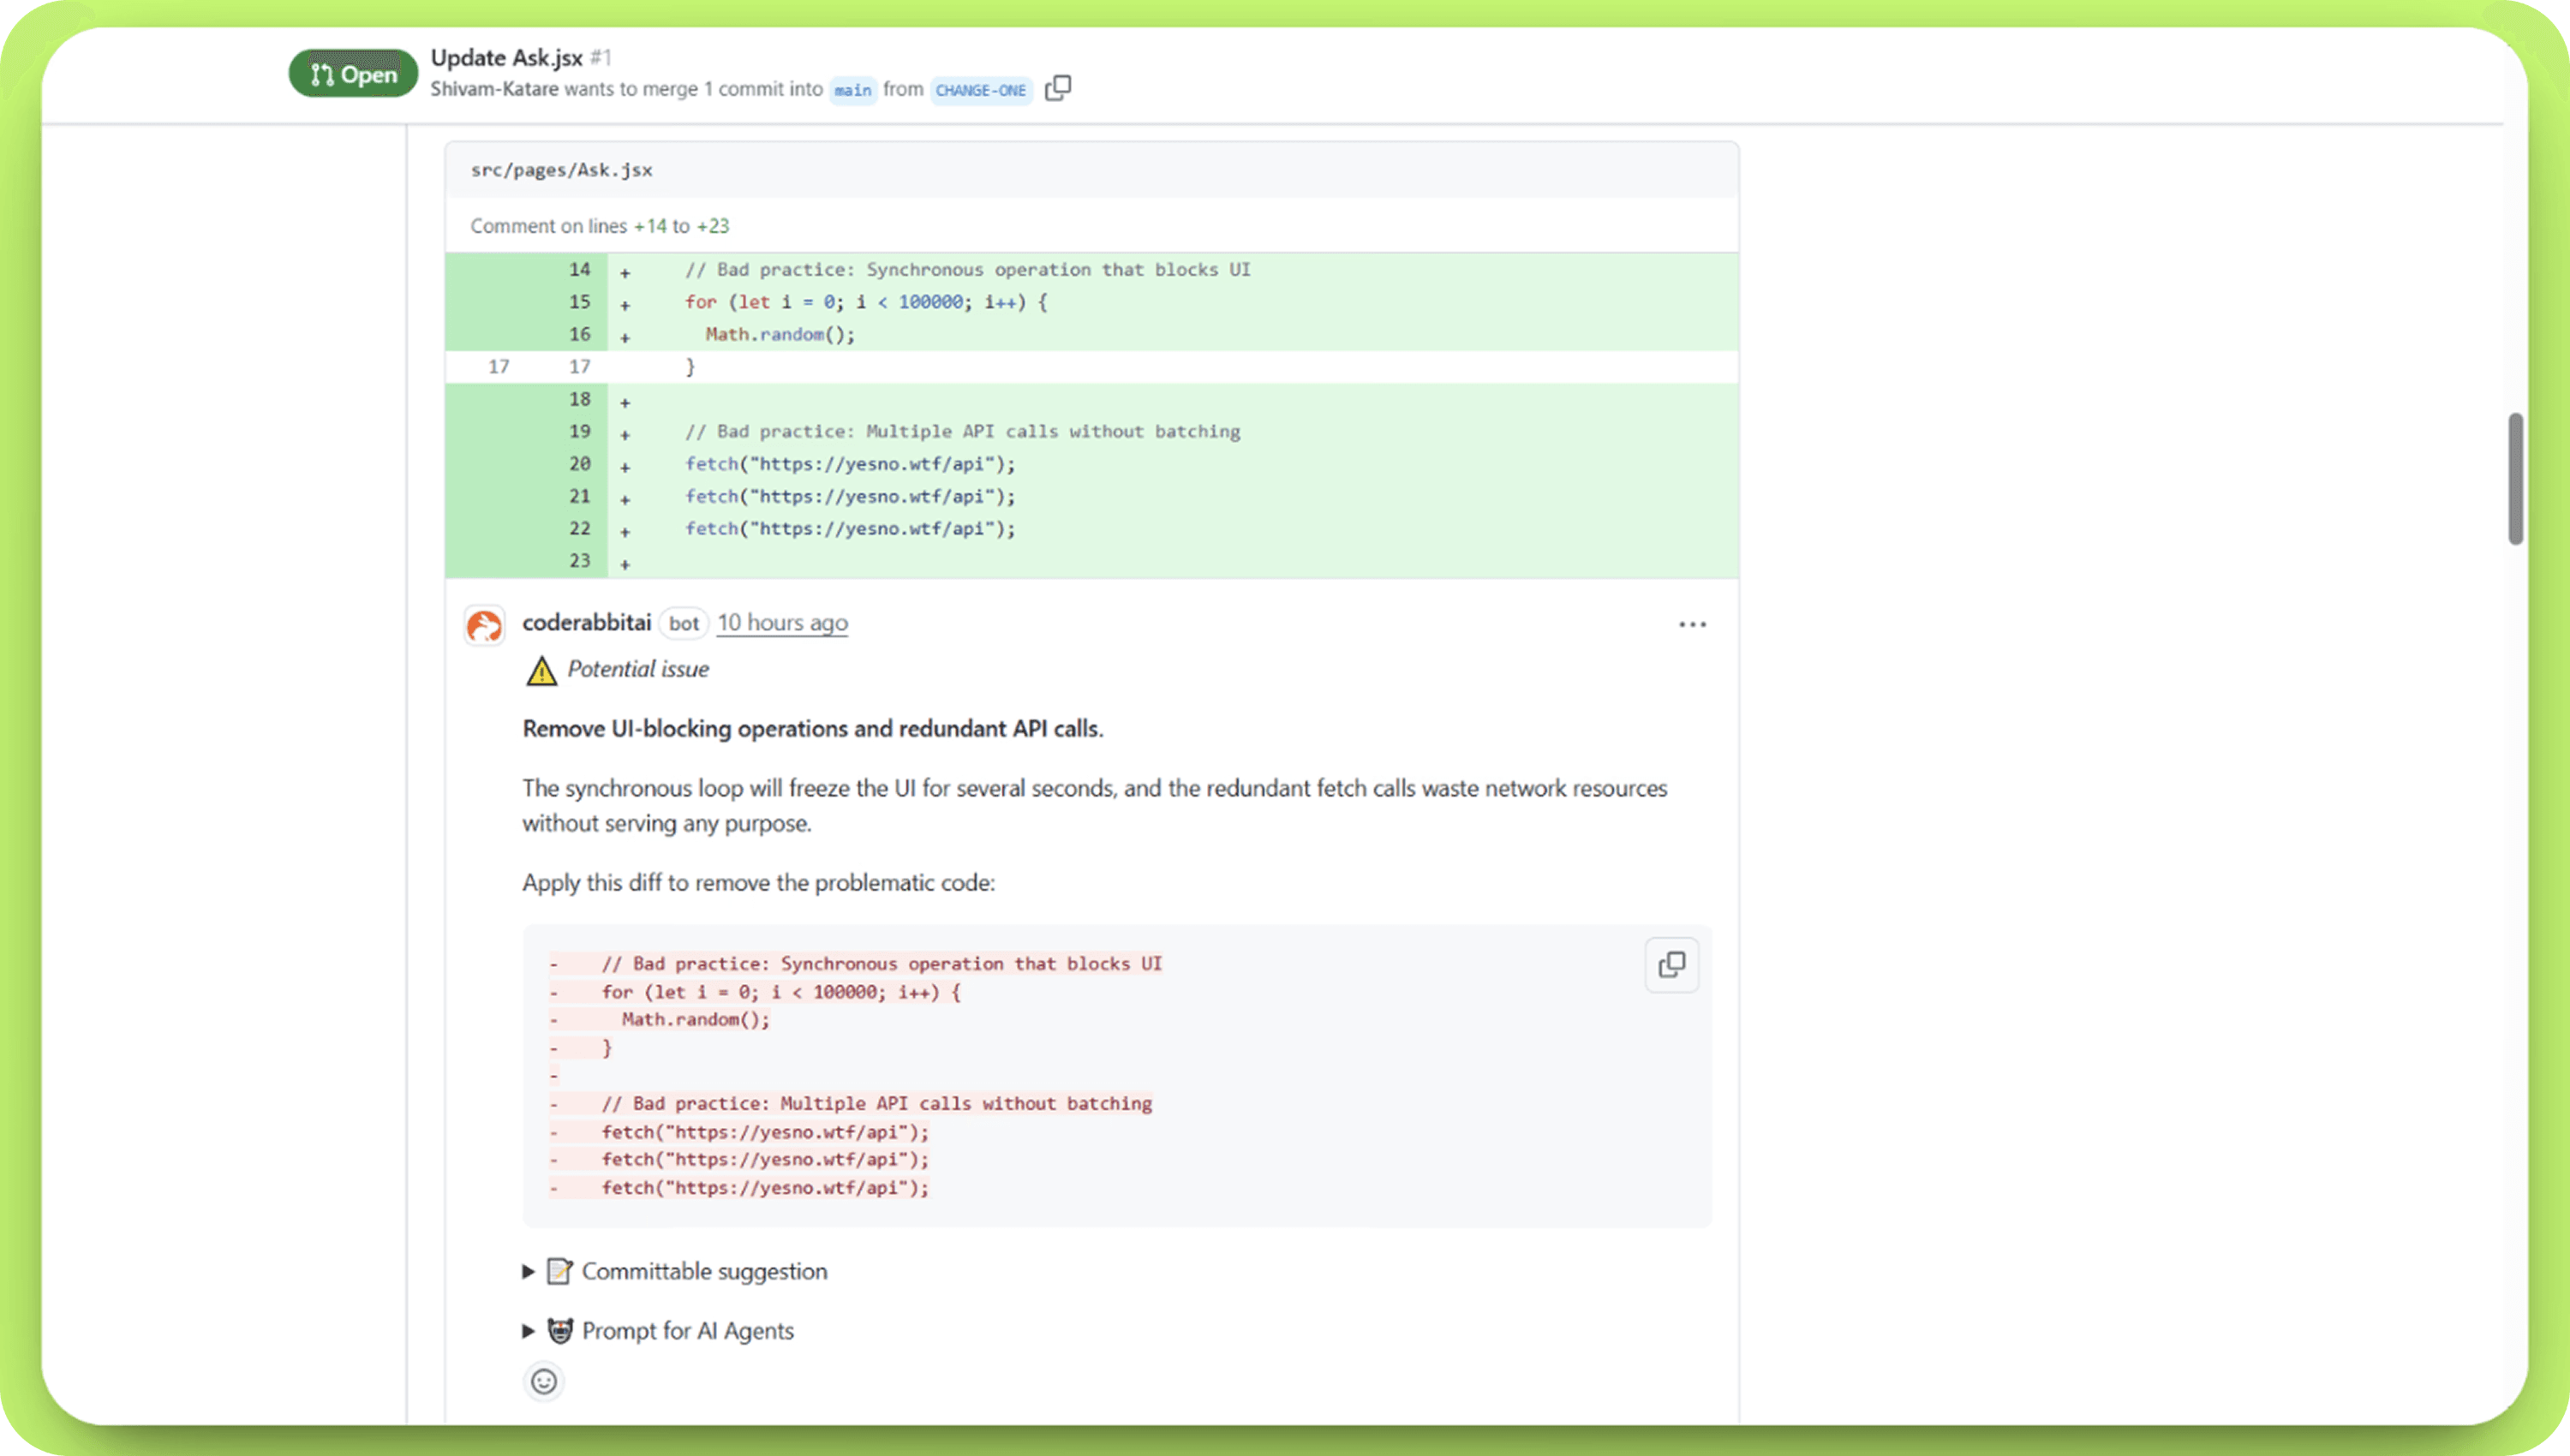Click the bot label badge
2570x1456 pixels.
tap(683, 623)
